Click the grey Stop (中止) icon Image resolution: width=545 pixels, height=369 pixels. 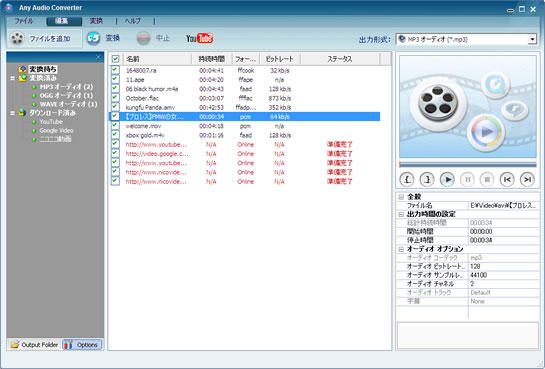[143, 38]
